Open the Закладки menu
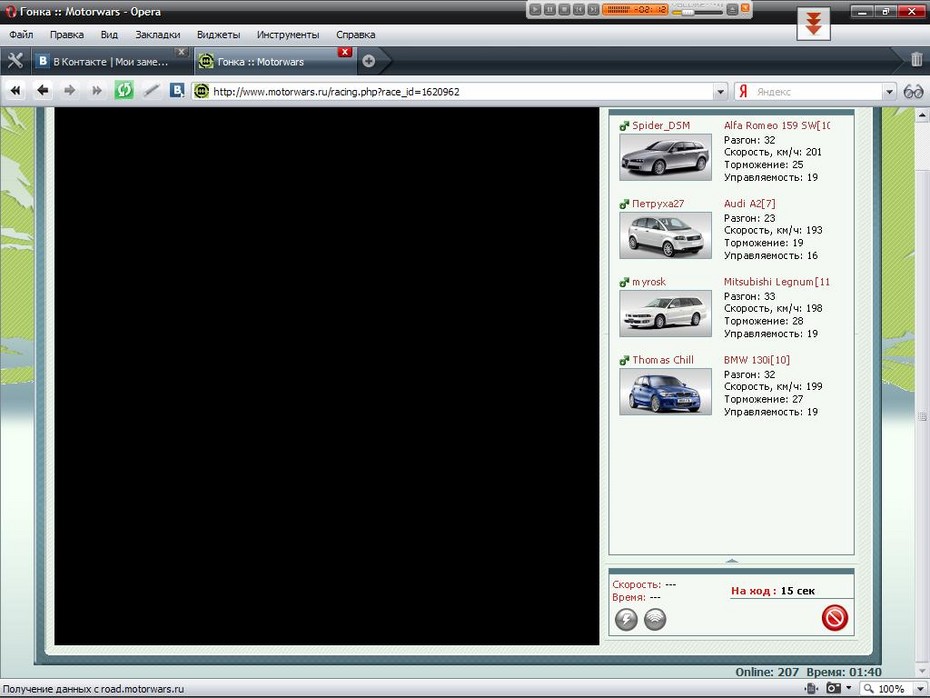930x698 pixels. tap(158, 35)
